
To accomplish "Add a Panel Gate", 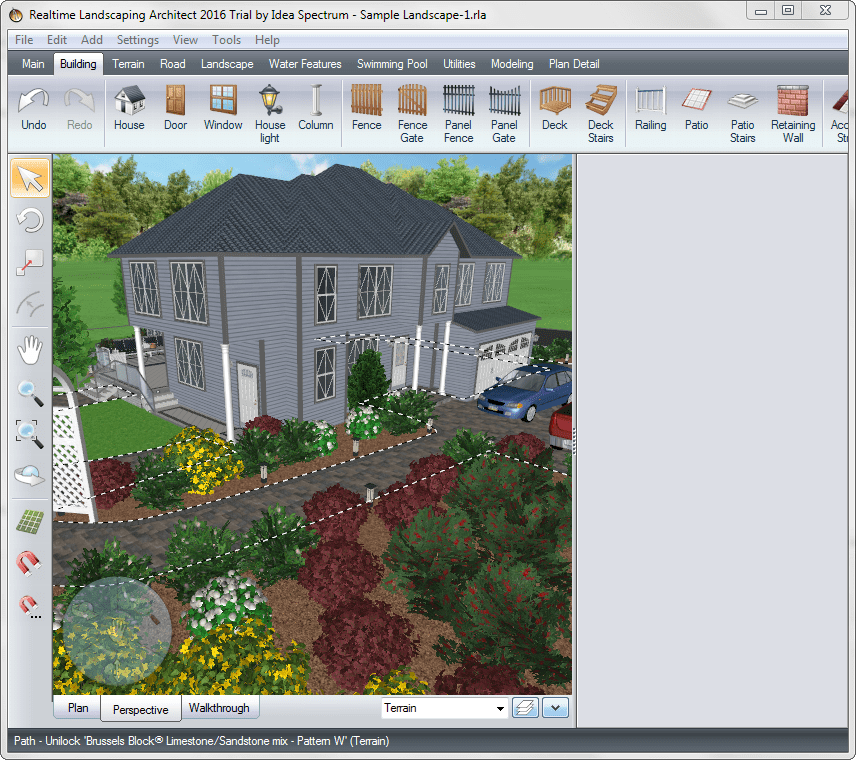I will point(504,114).
